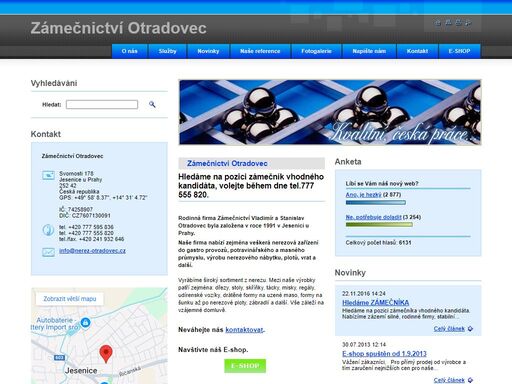Click the print icon in header

click(458, 22)
